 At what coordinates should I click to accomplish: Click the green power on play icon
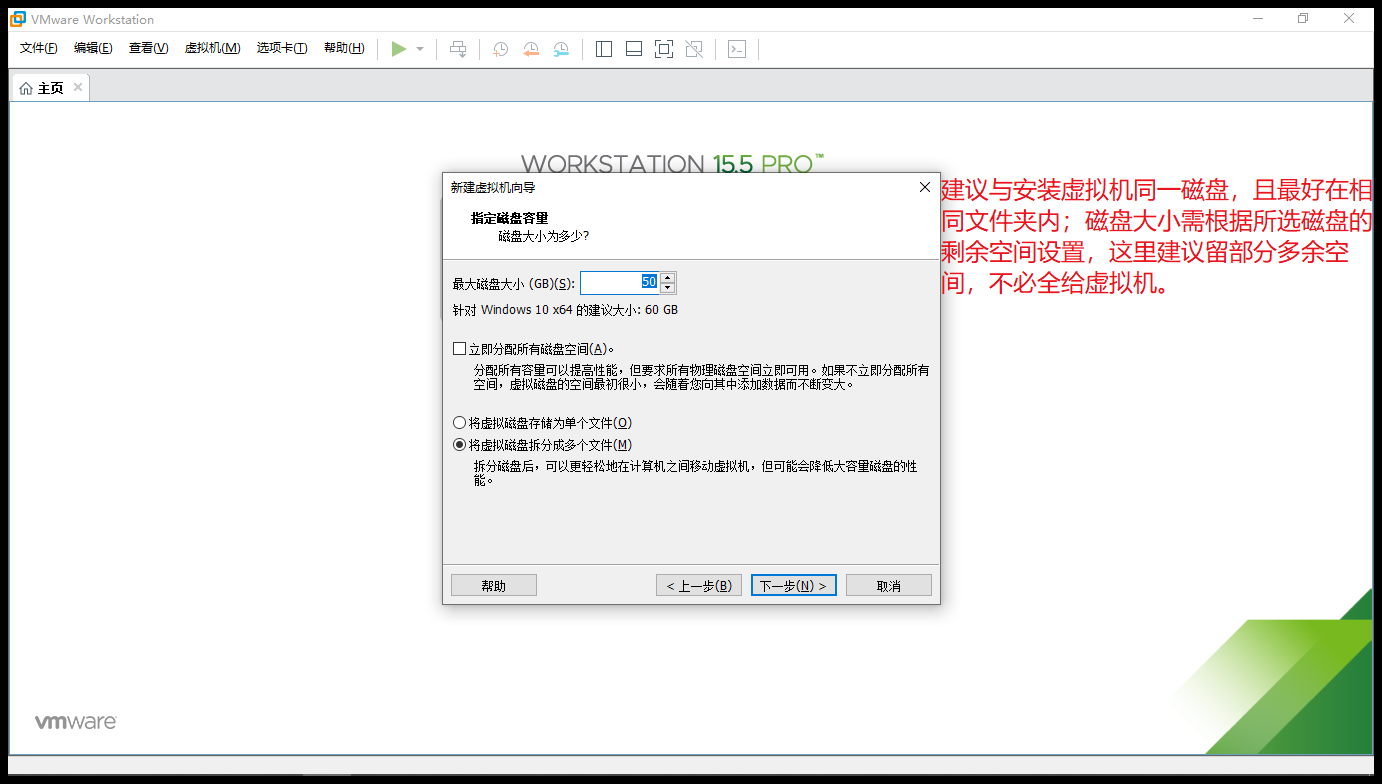click(x=399, y=49)
